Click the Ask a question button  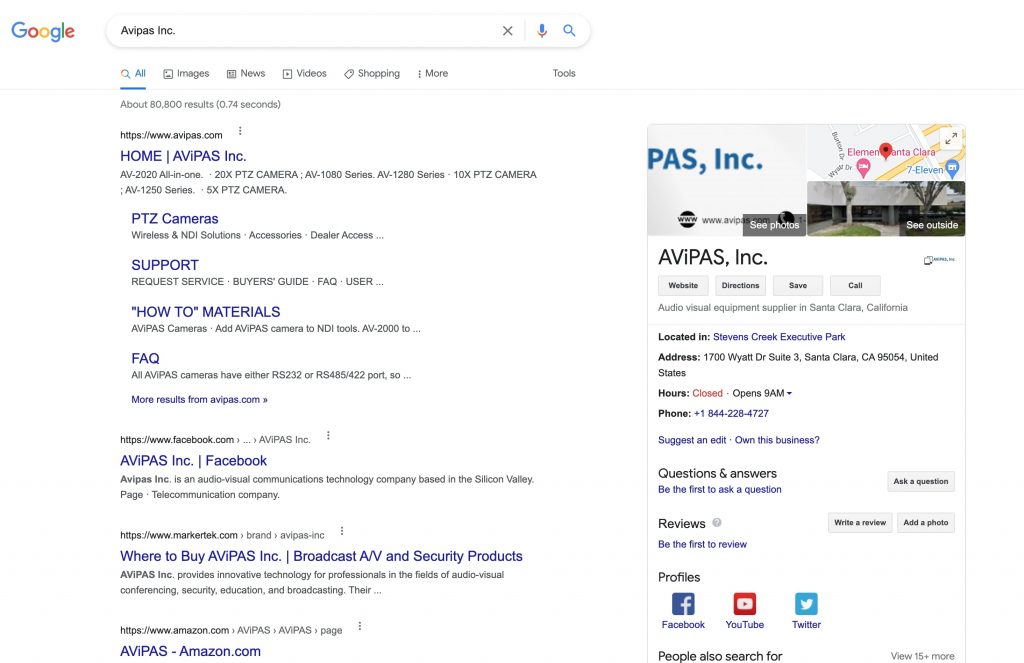(921, 481)
